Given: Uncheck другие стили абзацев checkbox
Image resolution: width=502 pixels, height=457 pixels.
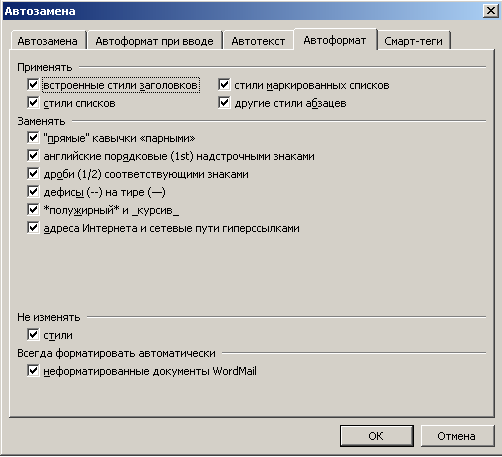Looking at the screenshot, I should 224,103.
